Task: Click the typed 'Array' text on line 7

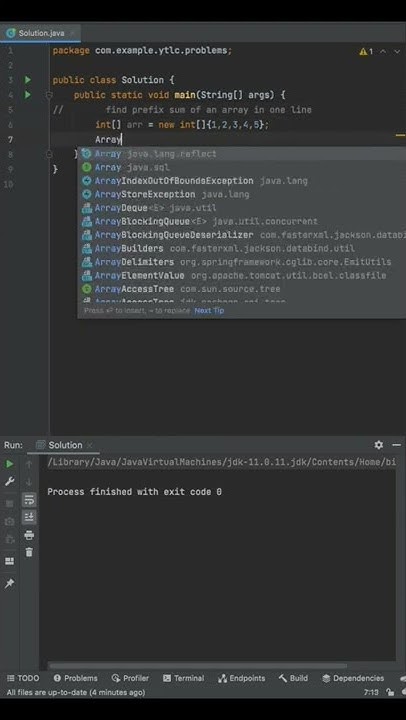Action: [108, 140]
